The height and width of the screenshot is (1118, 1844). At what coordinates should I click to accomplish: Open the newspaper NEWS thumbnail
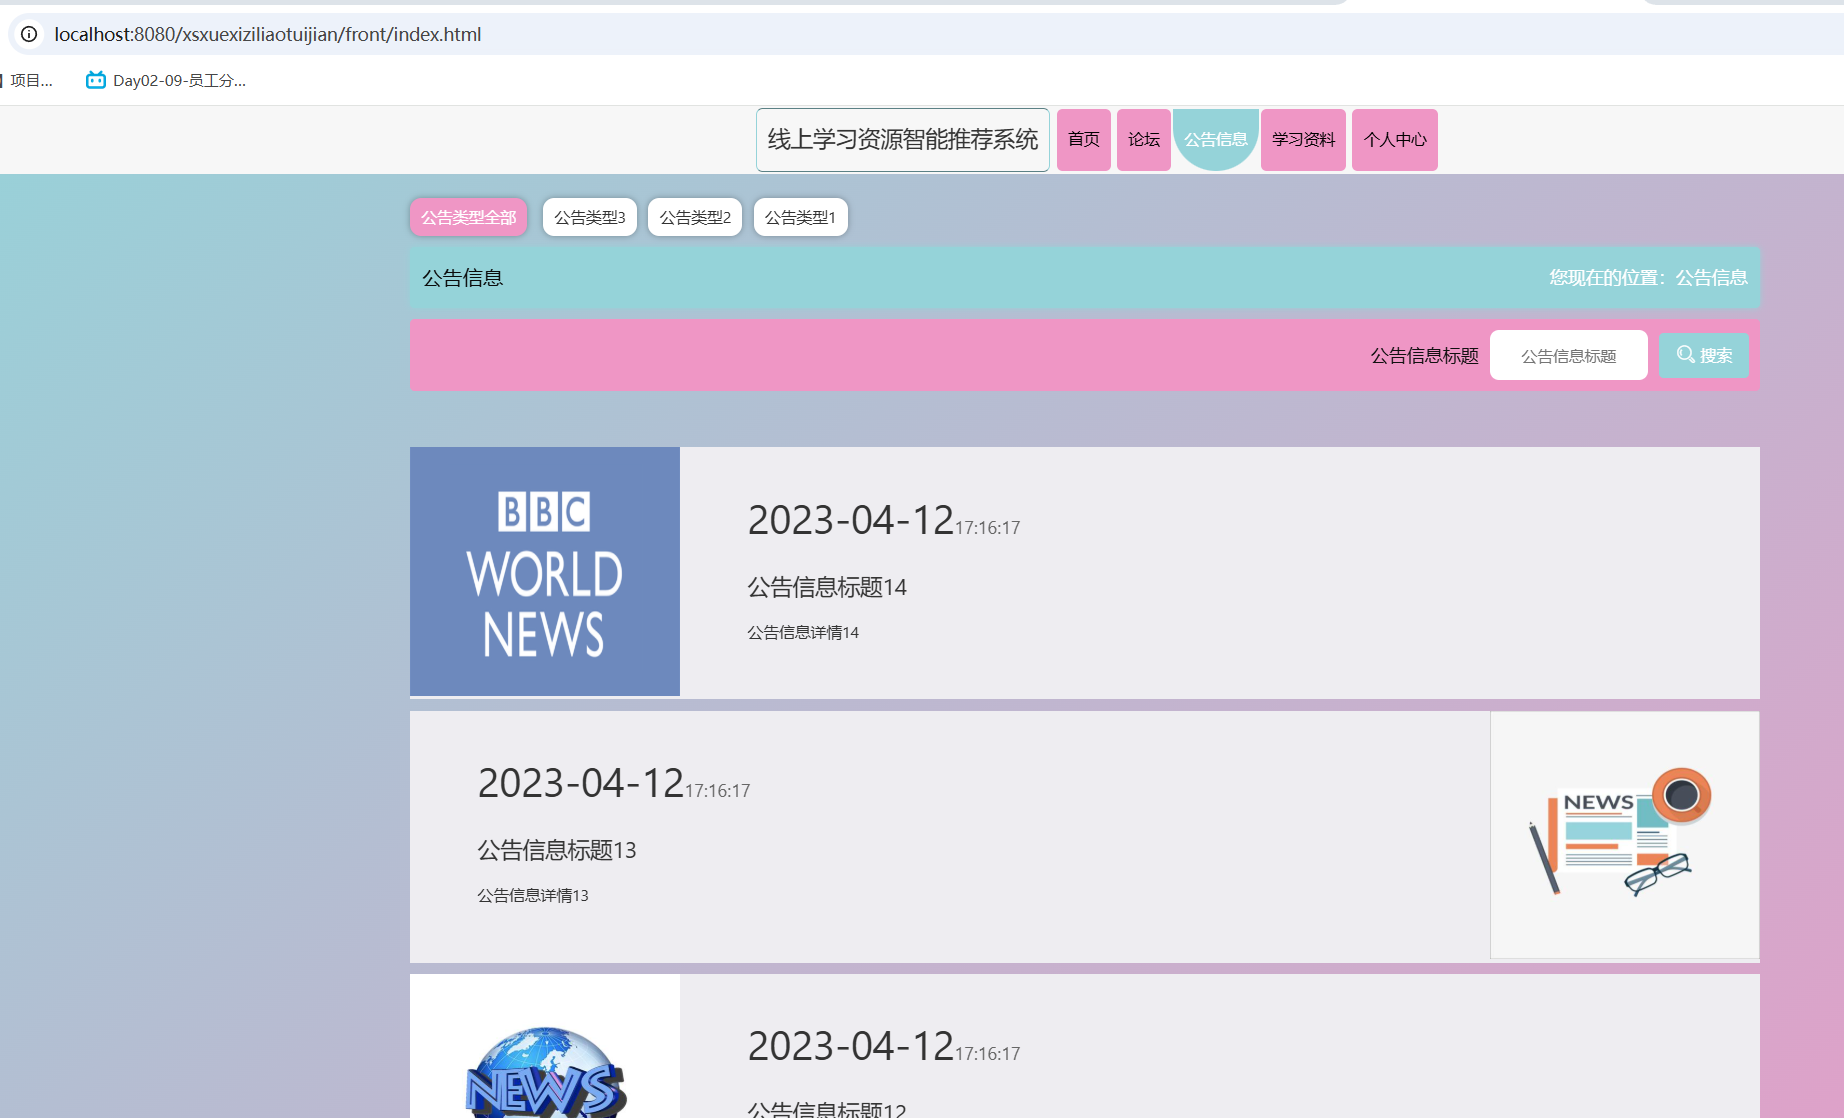click(x=1624, y=835)
